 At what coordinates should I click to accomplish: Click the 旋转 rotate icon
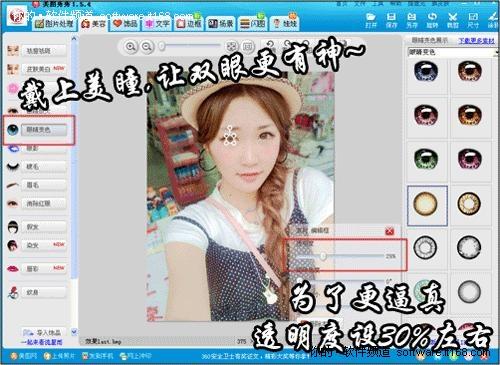click(x=432, y=20)
